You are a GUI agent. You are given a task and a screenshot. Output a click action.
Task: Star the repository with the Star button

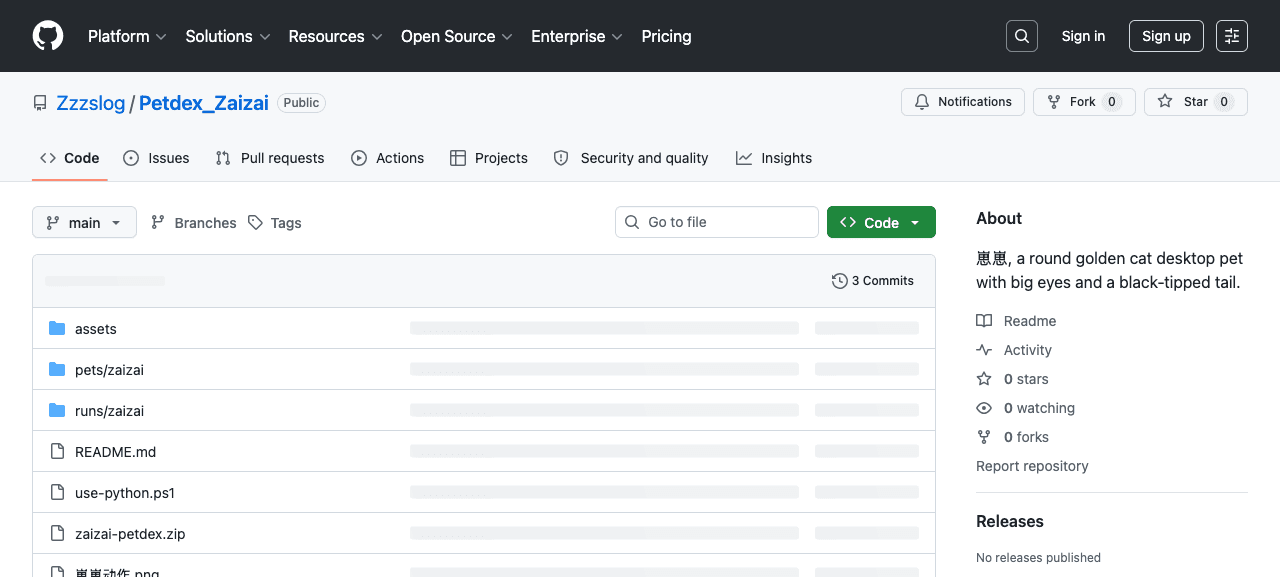pyautogui.click(x=1196, y=102)
